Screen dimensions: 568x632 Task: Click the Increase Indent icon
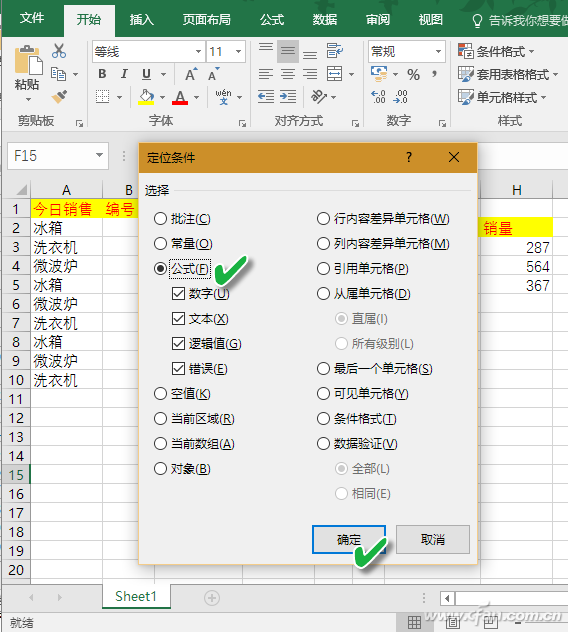pos(288,97)
